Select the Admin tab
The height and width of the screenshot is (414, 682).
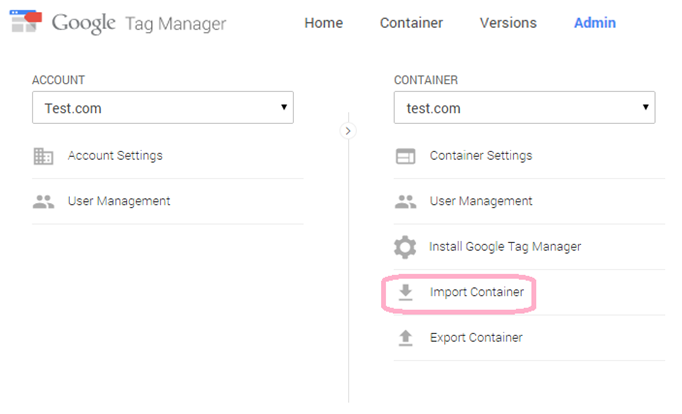click(595, 23)
